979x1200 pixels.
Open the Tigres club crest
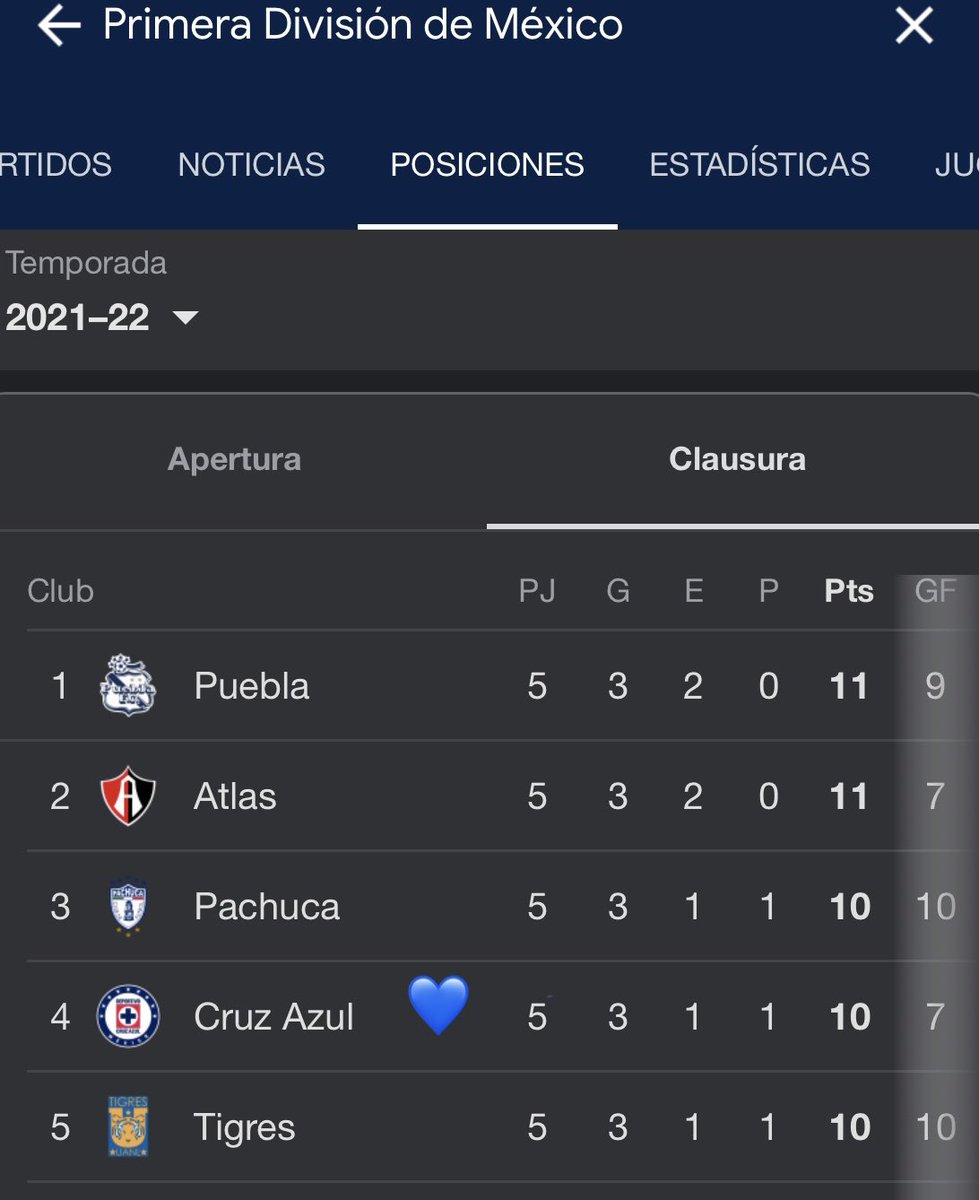[x=128, y=1127]
